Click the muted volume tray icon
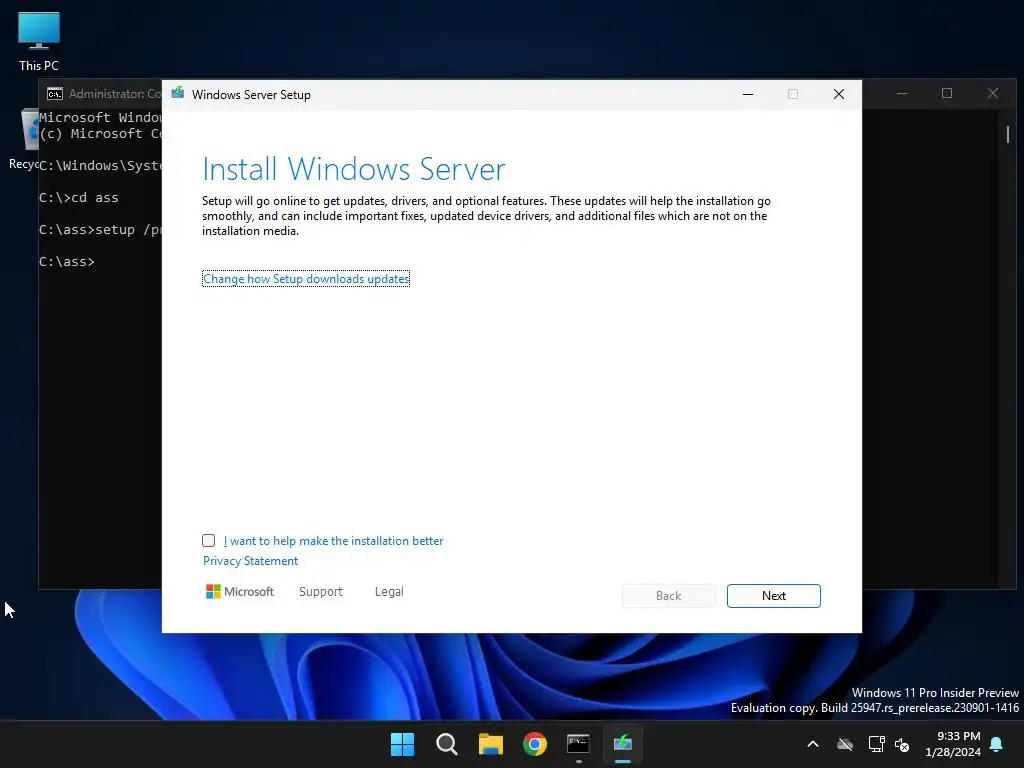1024x768 pixels. click(x=903, y=744)
